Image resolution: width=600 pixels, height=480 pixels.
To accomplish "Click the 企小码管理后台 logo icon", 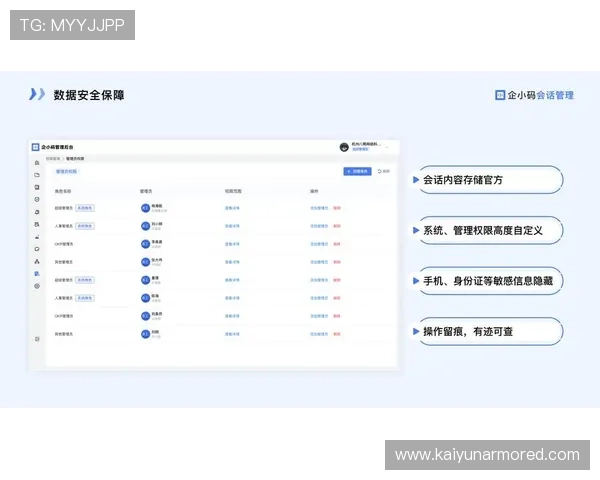I will click(x=35, y=147).
